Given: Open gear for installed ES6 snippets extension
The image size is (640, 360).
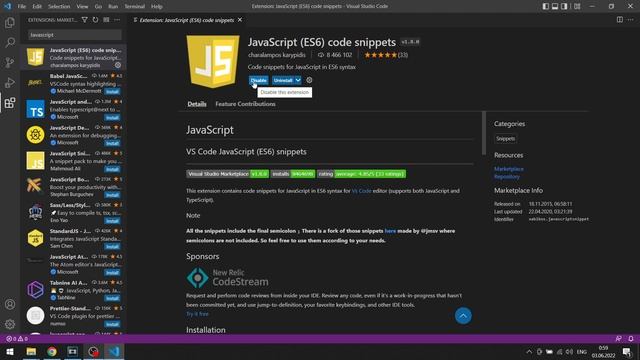Looking at the screenshot, I should coord(118,65).
